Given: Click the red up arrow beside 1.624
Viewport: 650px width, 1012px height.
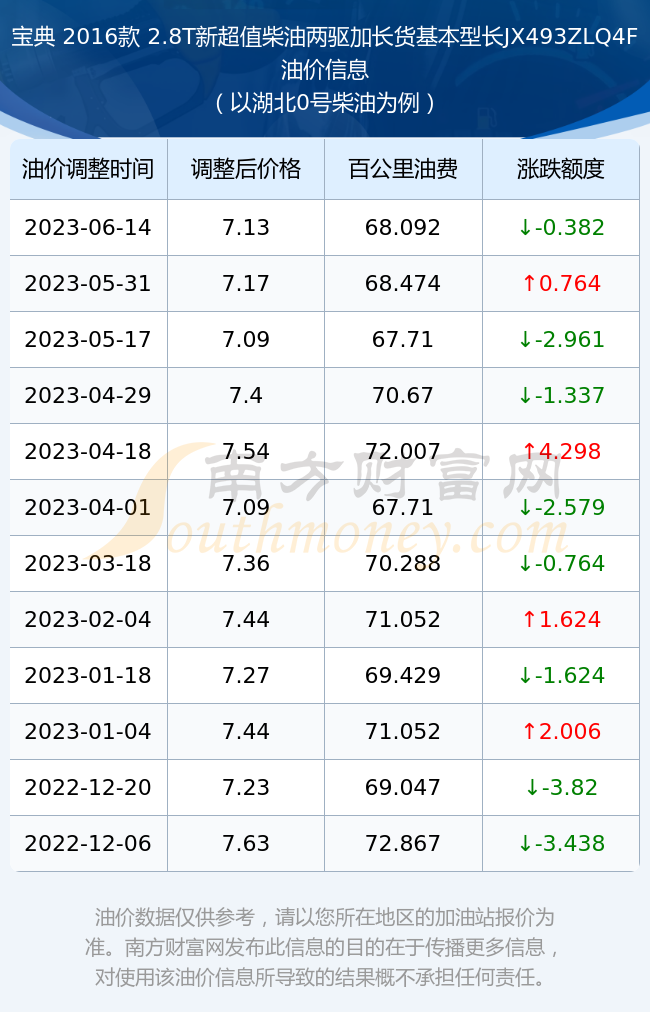Looking at the screenshot, I should (x=529, y=620).
